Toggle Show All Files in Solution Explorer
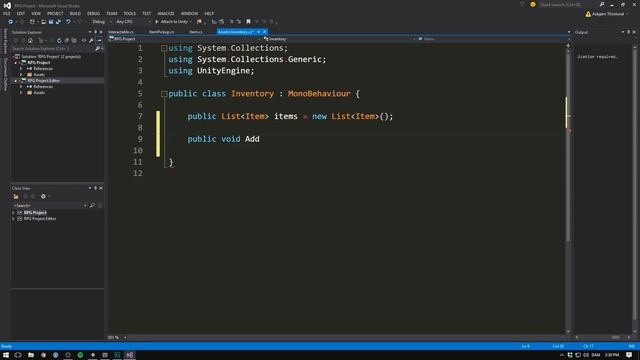The image size is (640, 360). pos(74,40)
